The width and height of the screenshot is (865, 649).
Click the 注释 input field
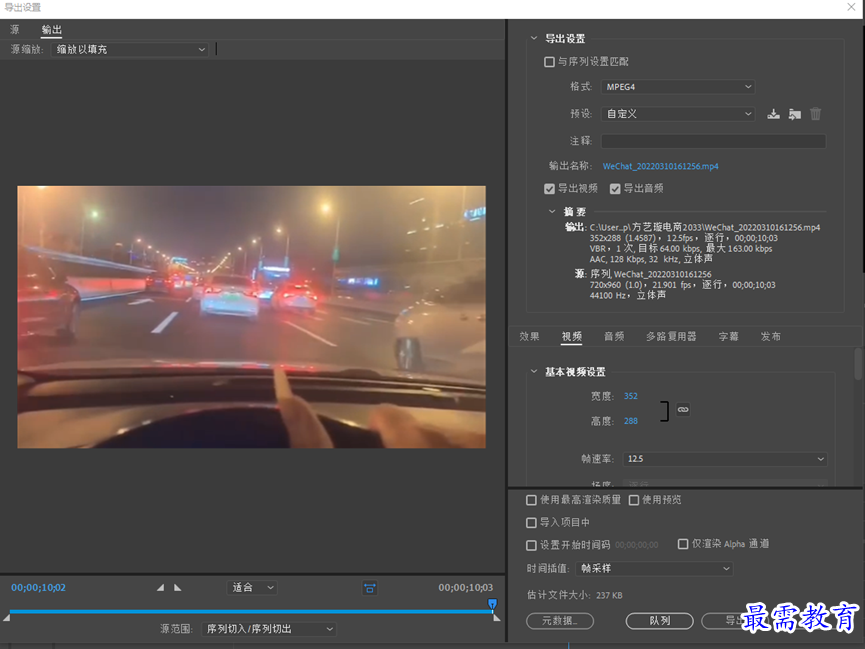[713, 141]
